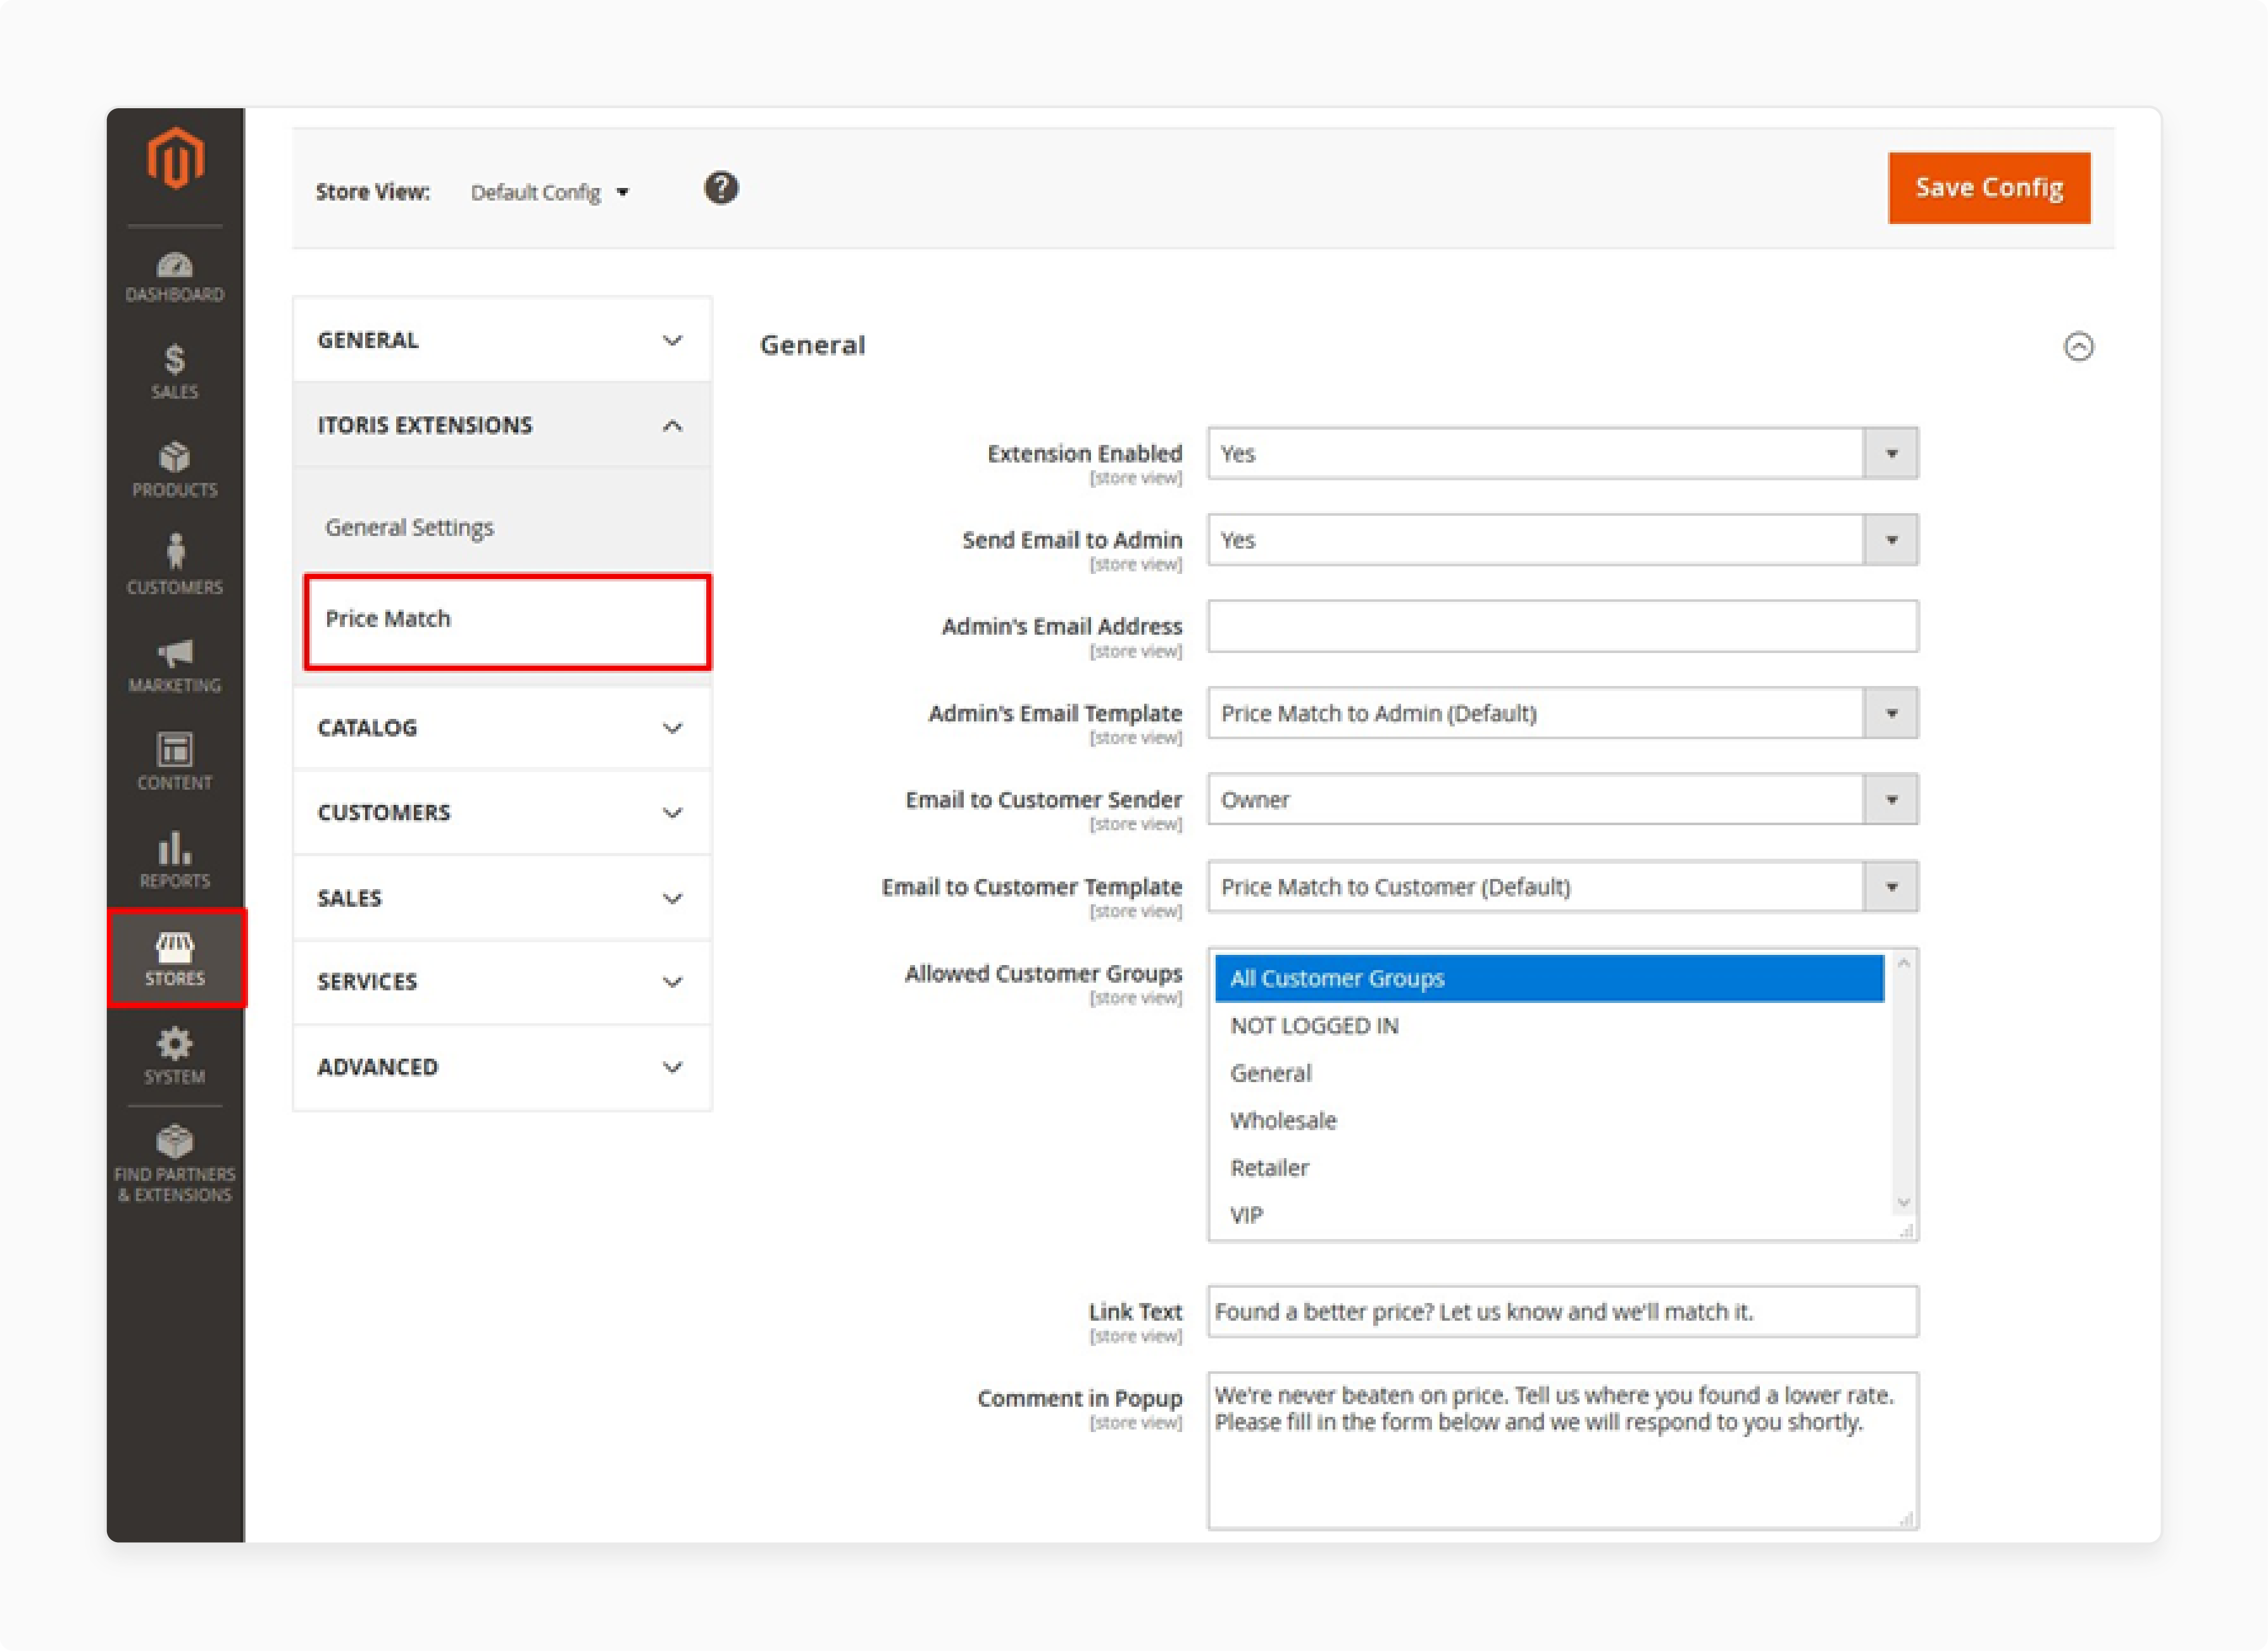The height and width of the screenshot is (1651, 2268).
Task: Expand the SERVICES config section
Action: pos(502,982)
